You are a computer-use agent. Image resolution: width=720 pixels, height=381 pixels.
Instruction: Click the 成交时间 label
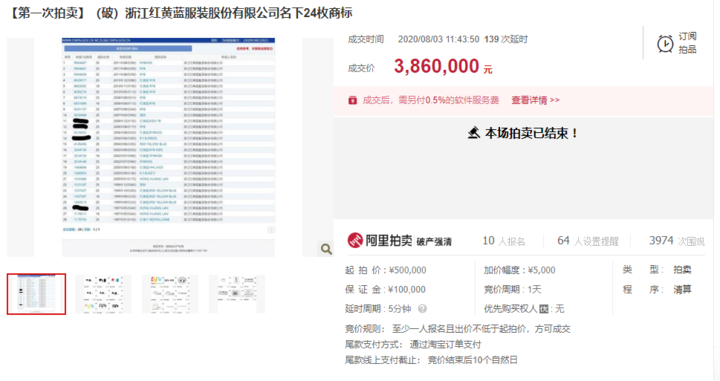point(366,39)
